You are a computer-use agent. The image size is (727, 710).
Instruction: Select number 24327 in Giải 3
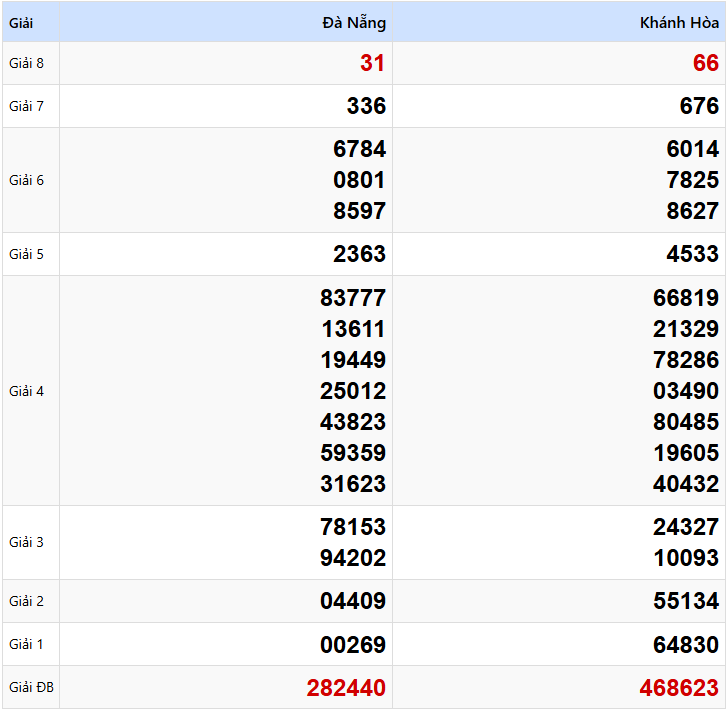point(686,527)
